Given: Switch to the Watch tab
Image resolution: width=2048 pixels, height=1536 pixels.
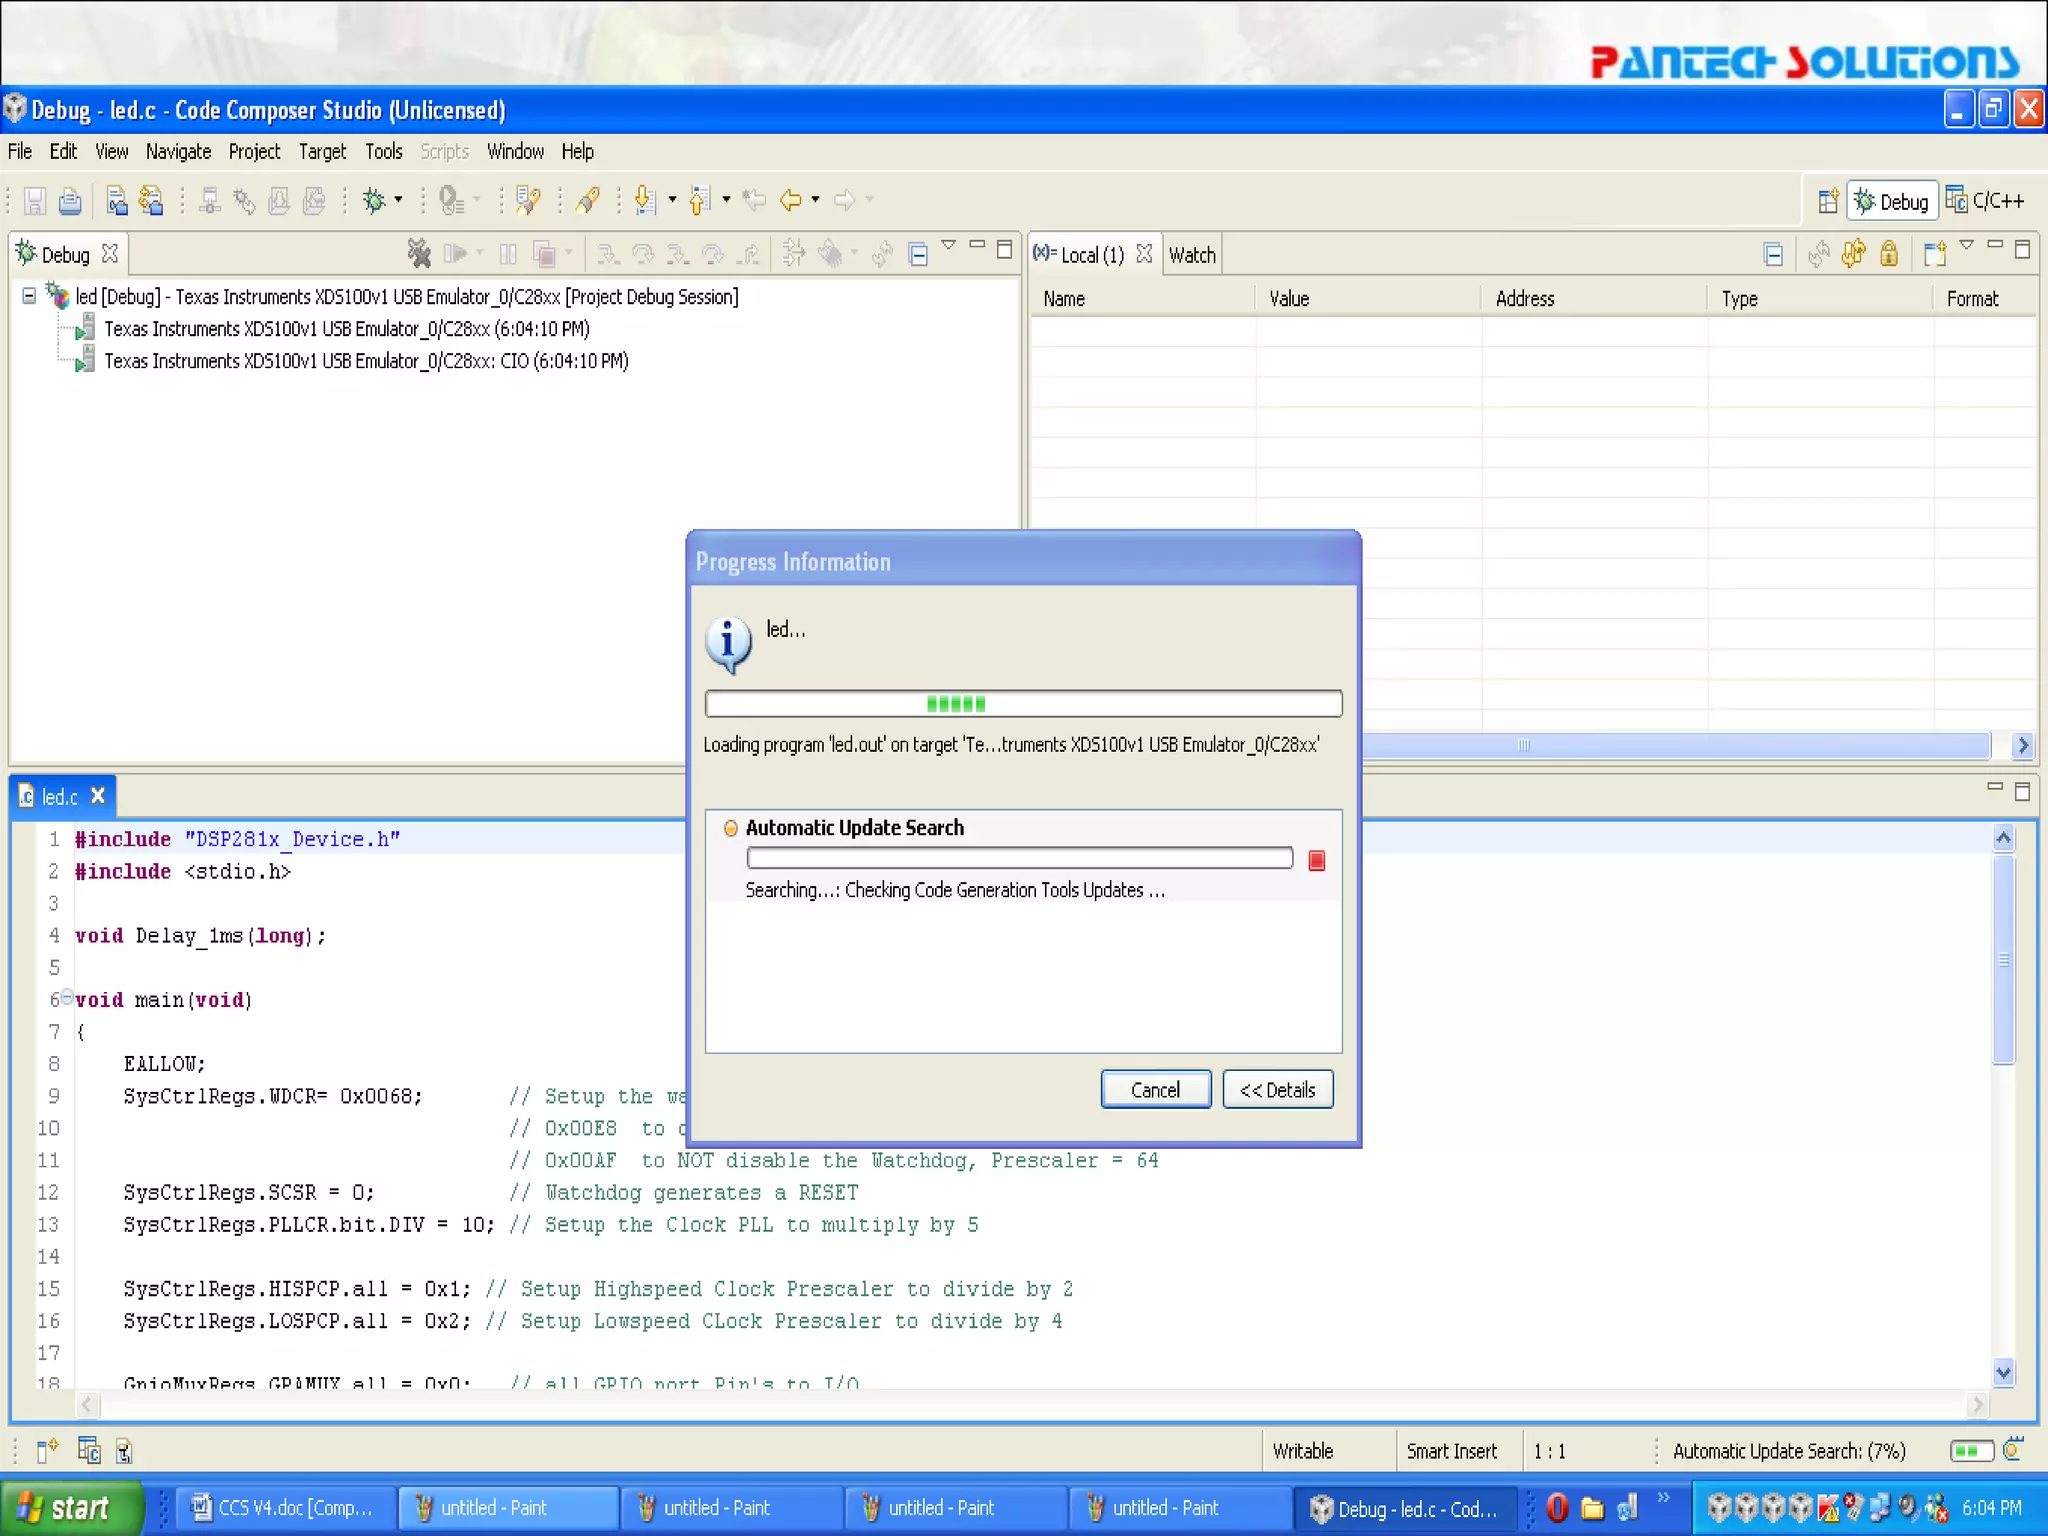Looking at the screenshot, I should point(1192,255).
